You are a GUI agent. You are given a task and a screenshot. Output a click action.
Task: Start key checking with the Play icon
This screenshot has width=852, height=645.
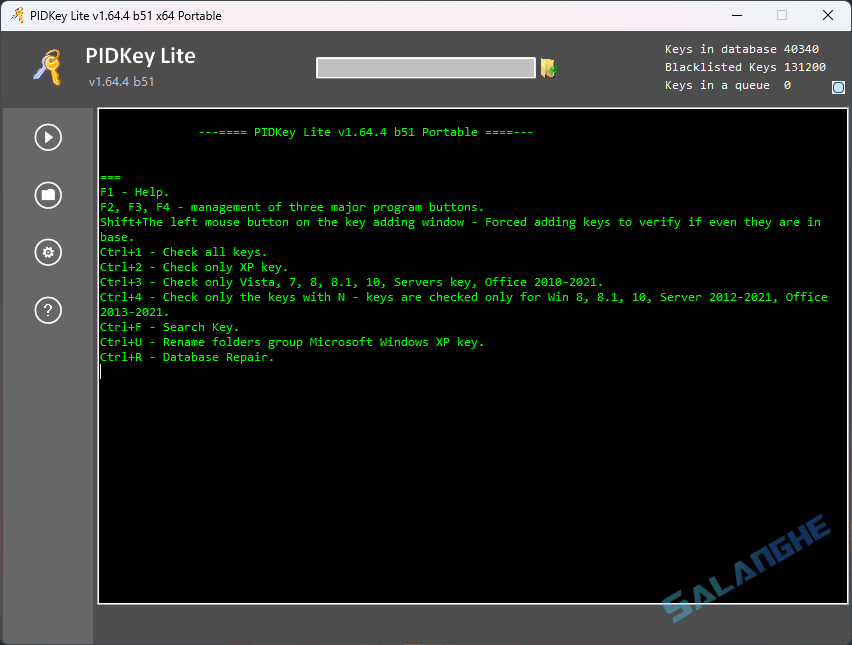pyautogui.click(x=47, y=137)
